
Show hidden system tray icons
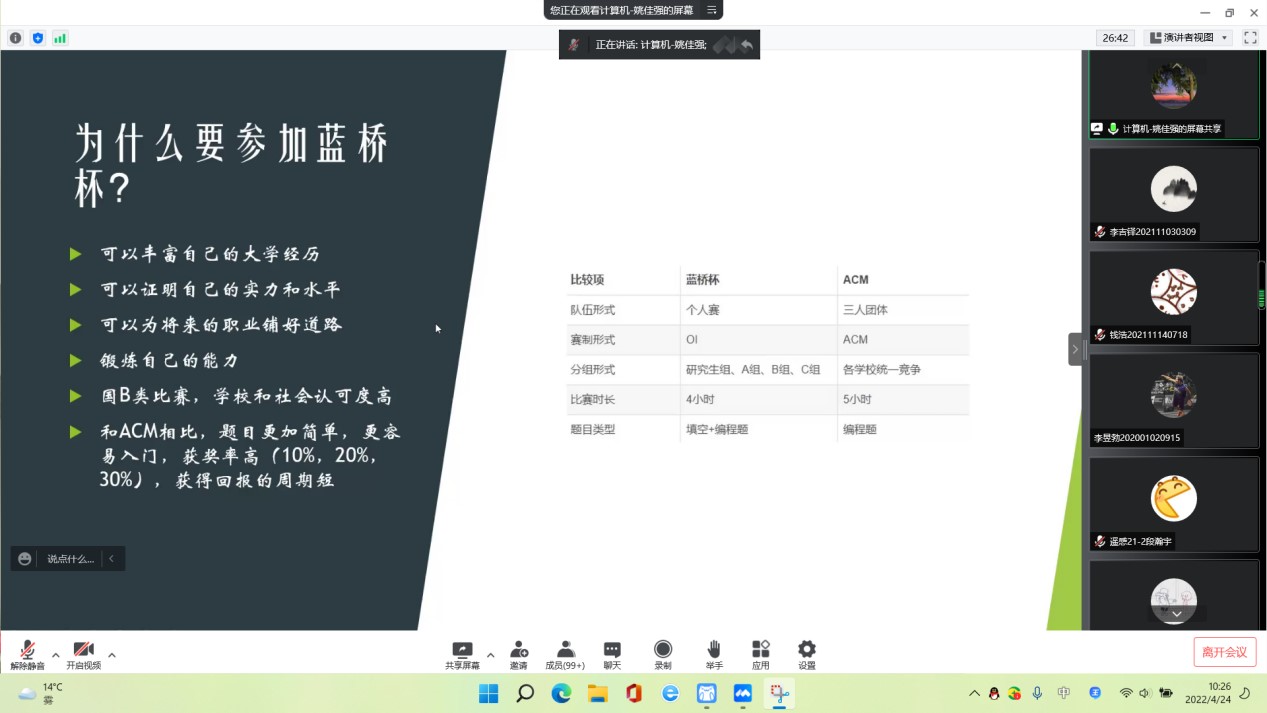[974, 693]
